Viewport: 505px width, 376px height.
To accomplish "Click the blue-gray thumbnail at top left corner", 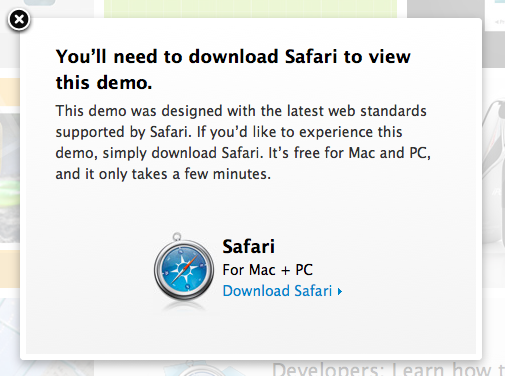I will [39, 3].
